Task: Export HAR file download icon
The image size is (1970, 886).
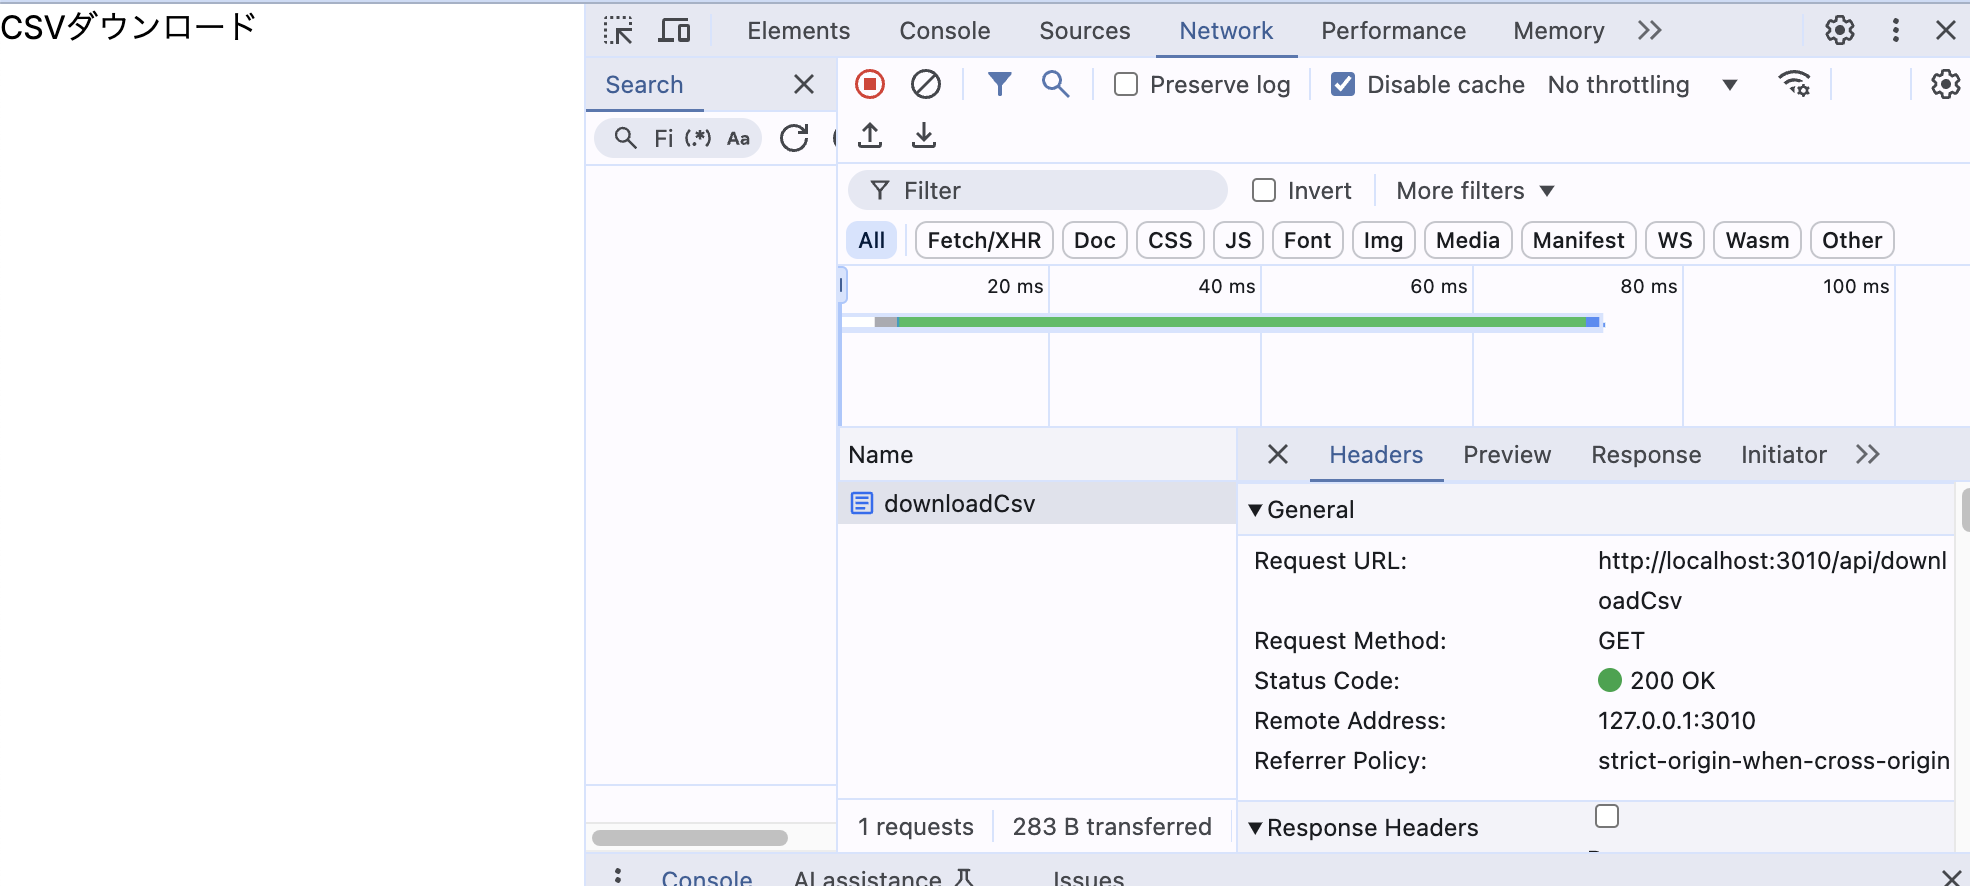Action: coord(924,136)
